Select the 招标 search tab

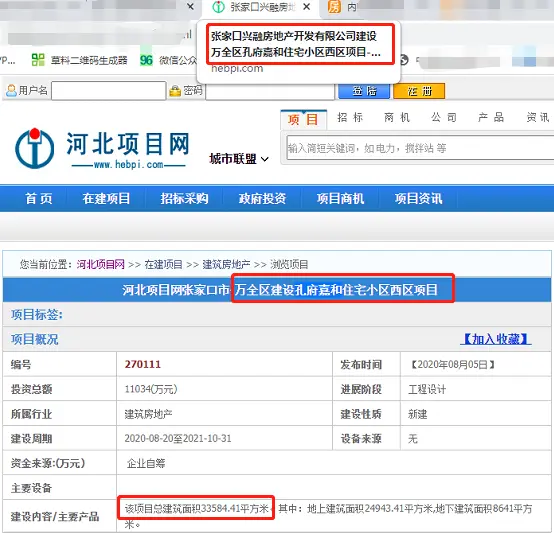pos(350,117)
